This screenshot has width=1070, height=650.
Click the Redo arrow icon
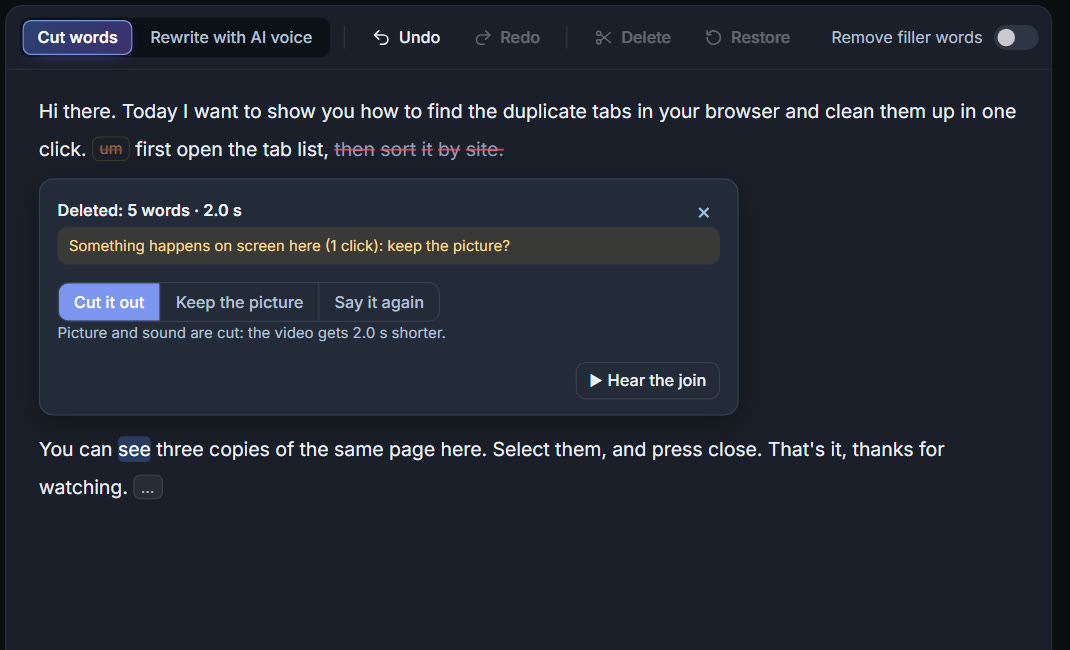point(482,38)
